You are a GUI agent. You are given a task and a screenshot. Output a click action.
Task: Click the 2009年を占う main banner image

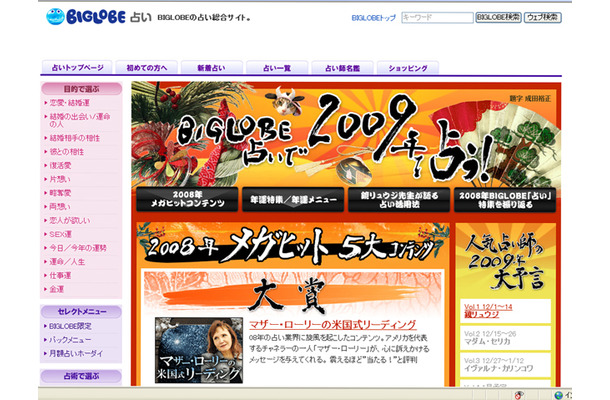point(346,134)
